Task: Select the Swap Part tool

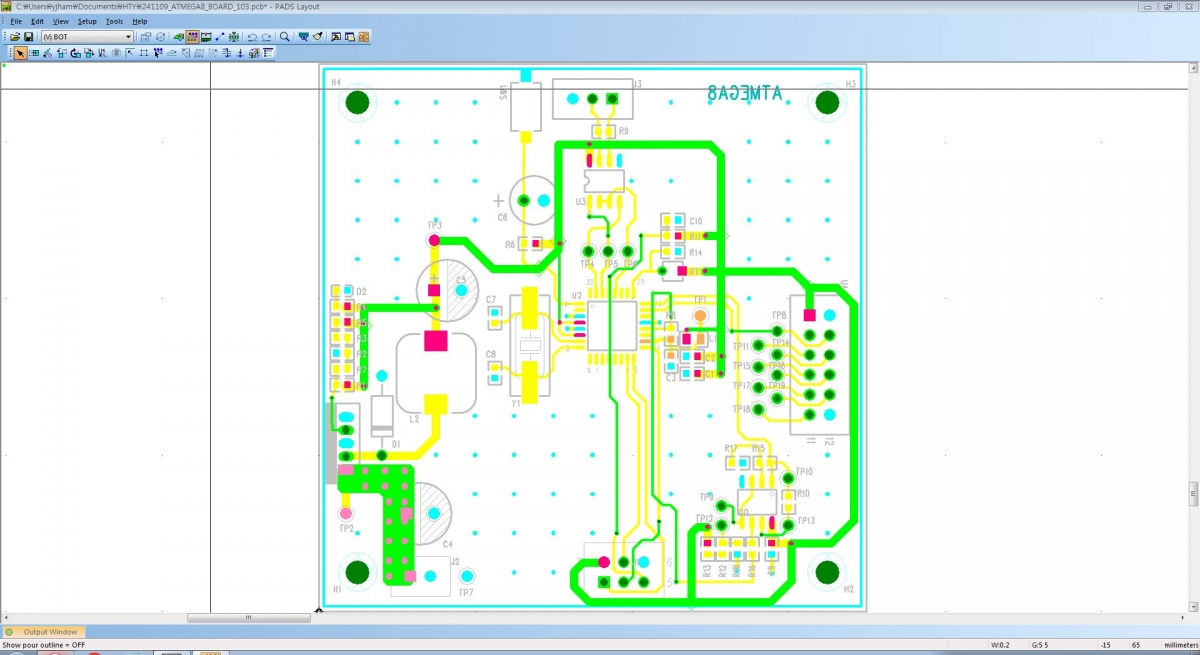Action: pos(89,53)
